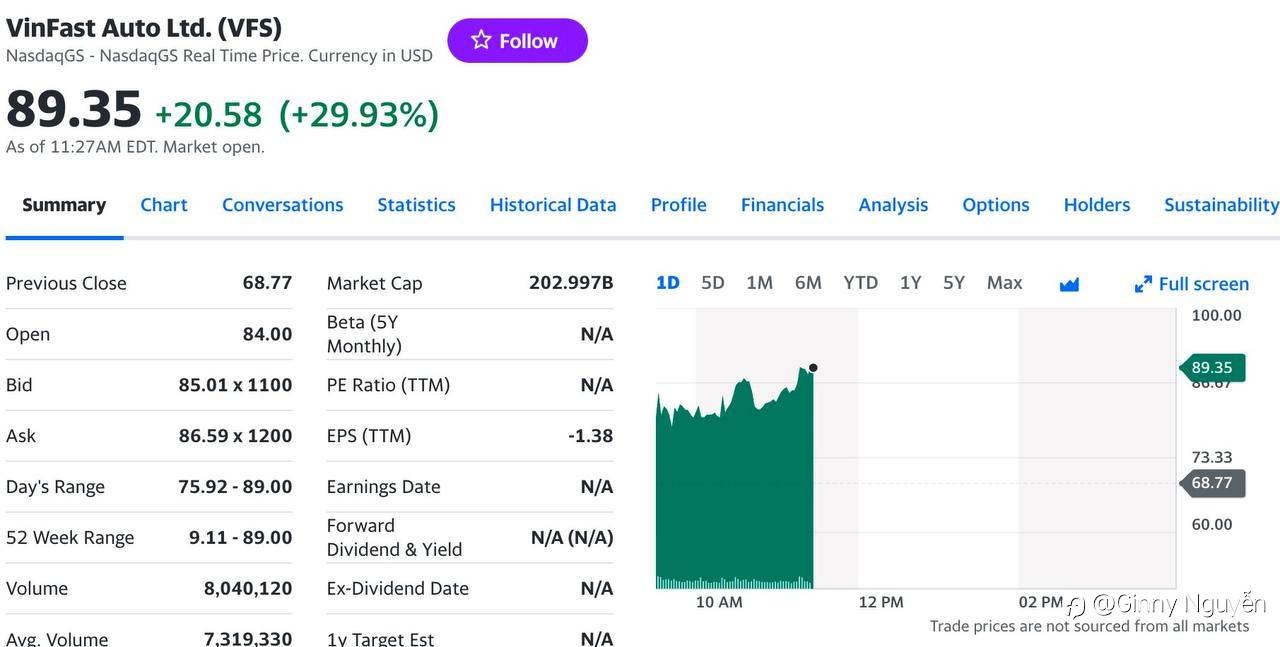
Task: Open the Statistics tab
Action: pyautogui.click(x=416, y=205)
